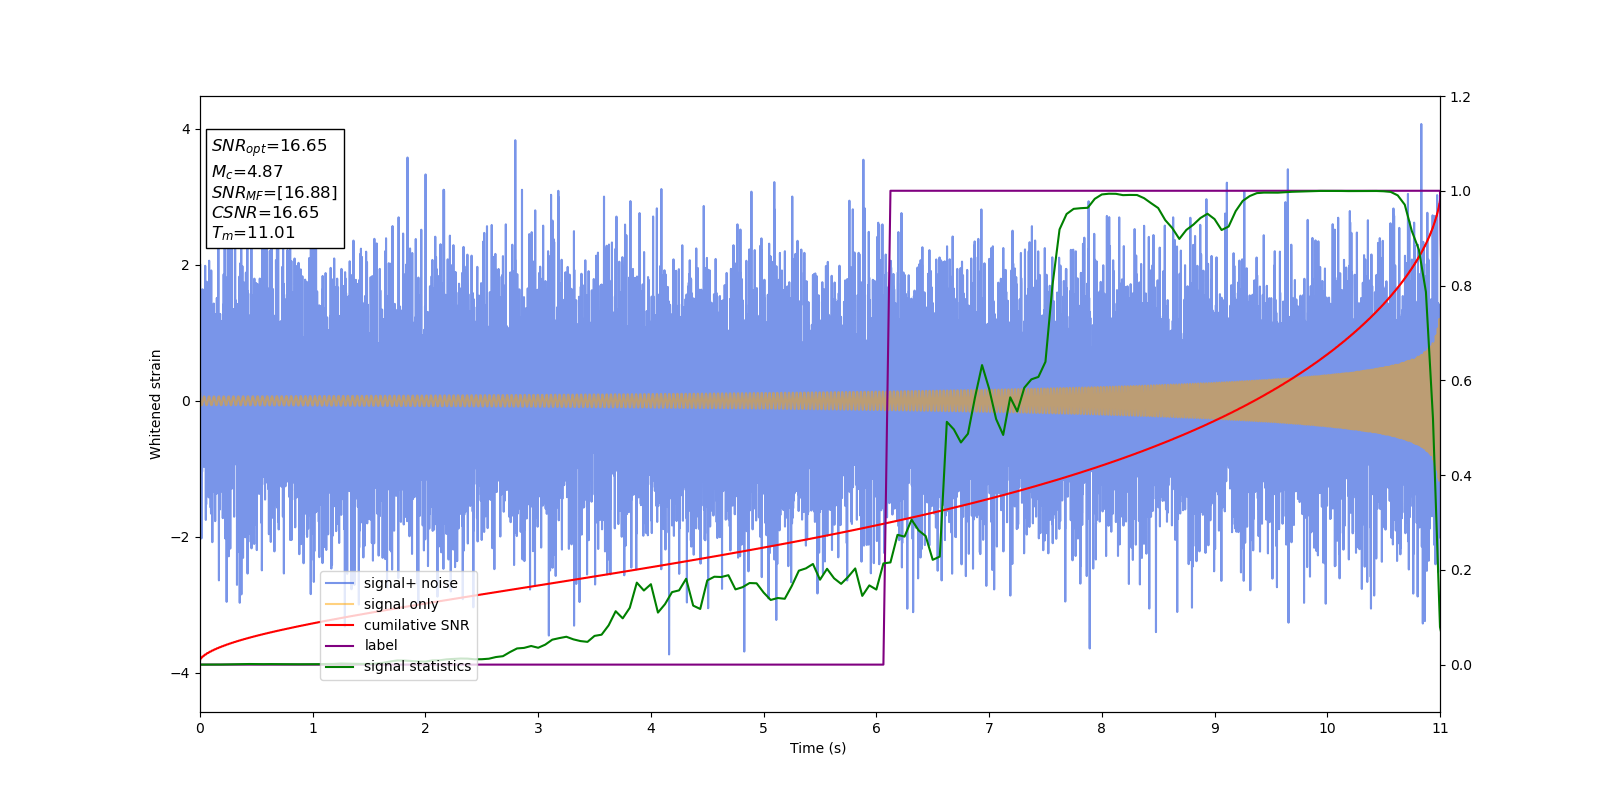Click right y-axis tick label 0.8
The width and height of the screenshot is (1600, 800).
[x=1460, y=286]
